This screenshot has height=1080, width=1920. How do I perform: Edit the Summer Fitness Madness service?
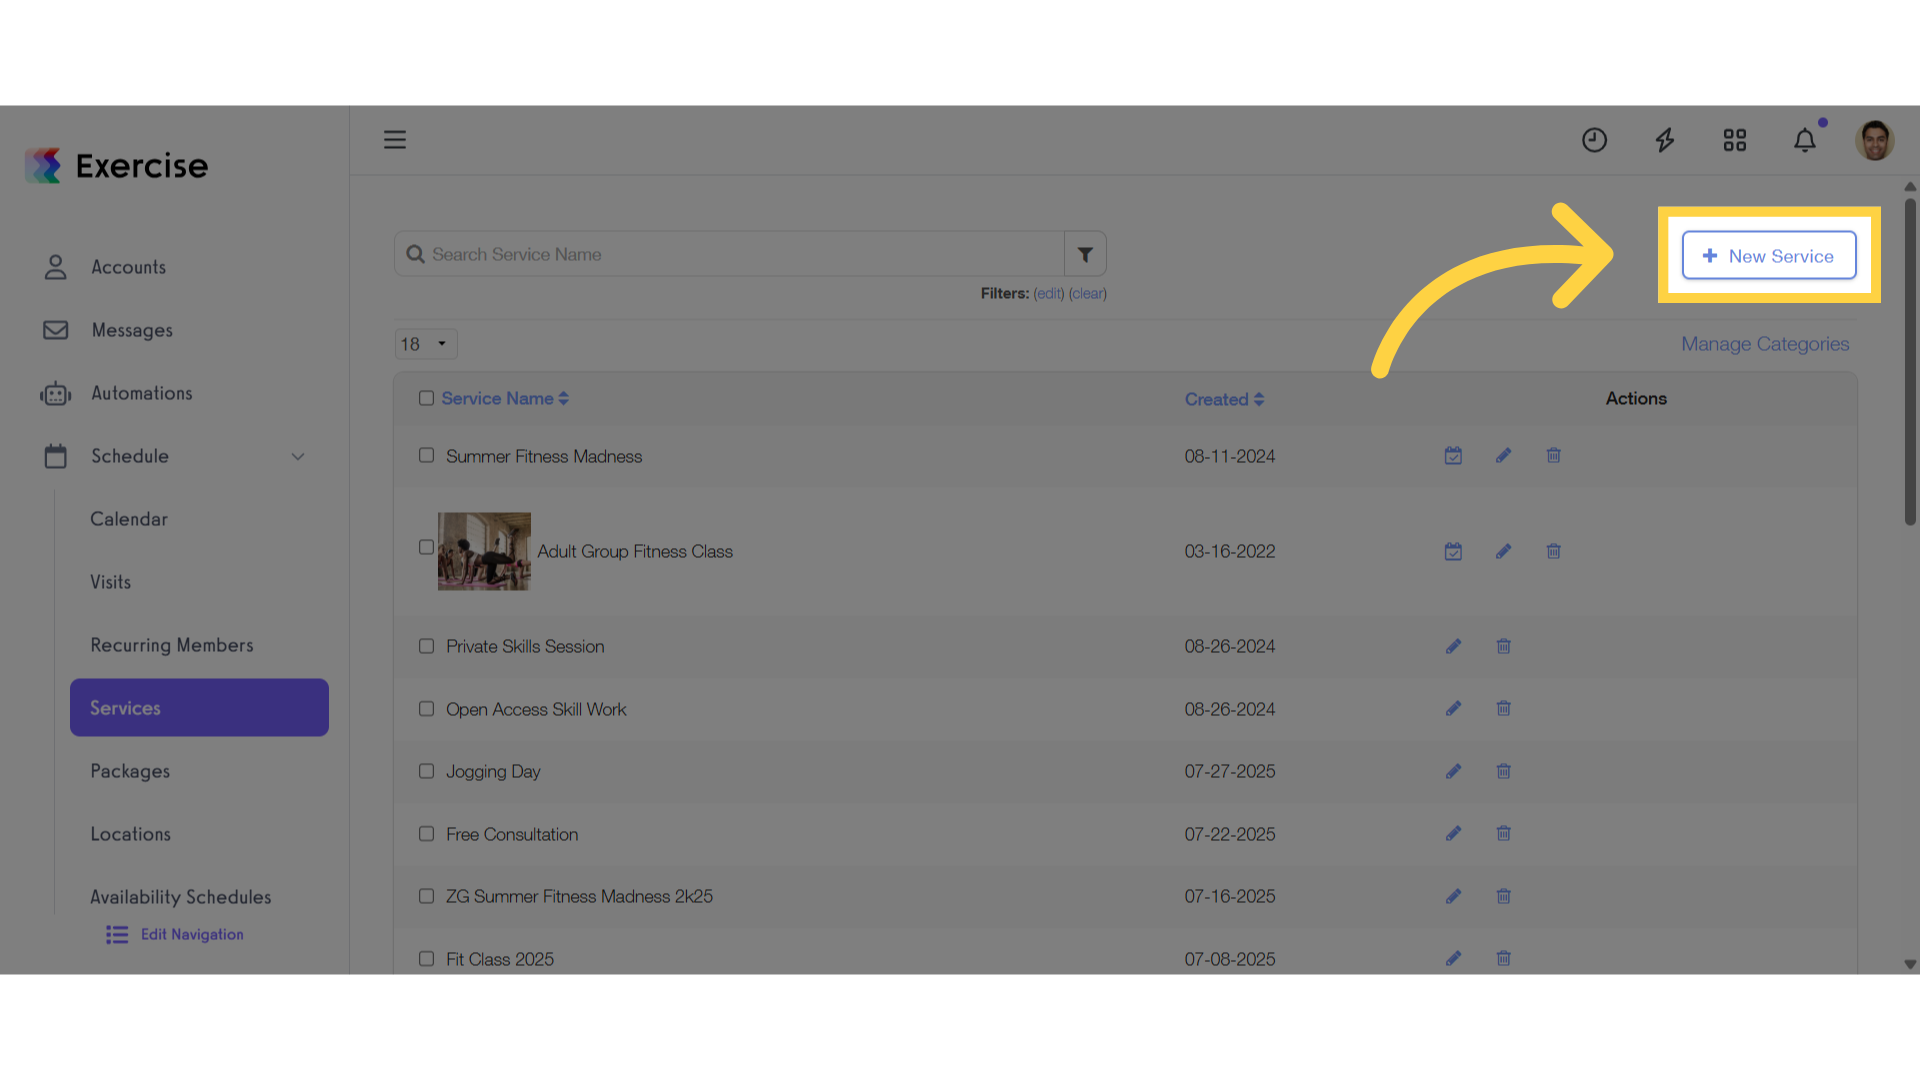[1503, 456]
